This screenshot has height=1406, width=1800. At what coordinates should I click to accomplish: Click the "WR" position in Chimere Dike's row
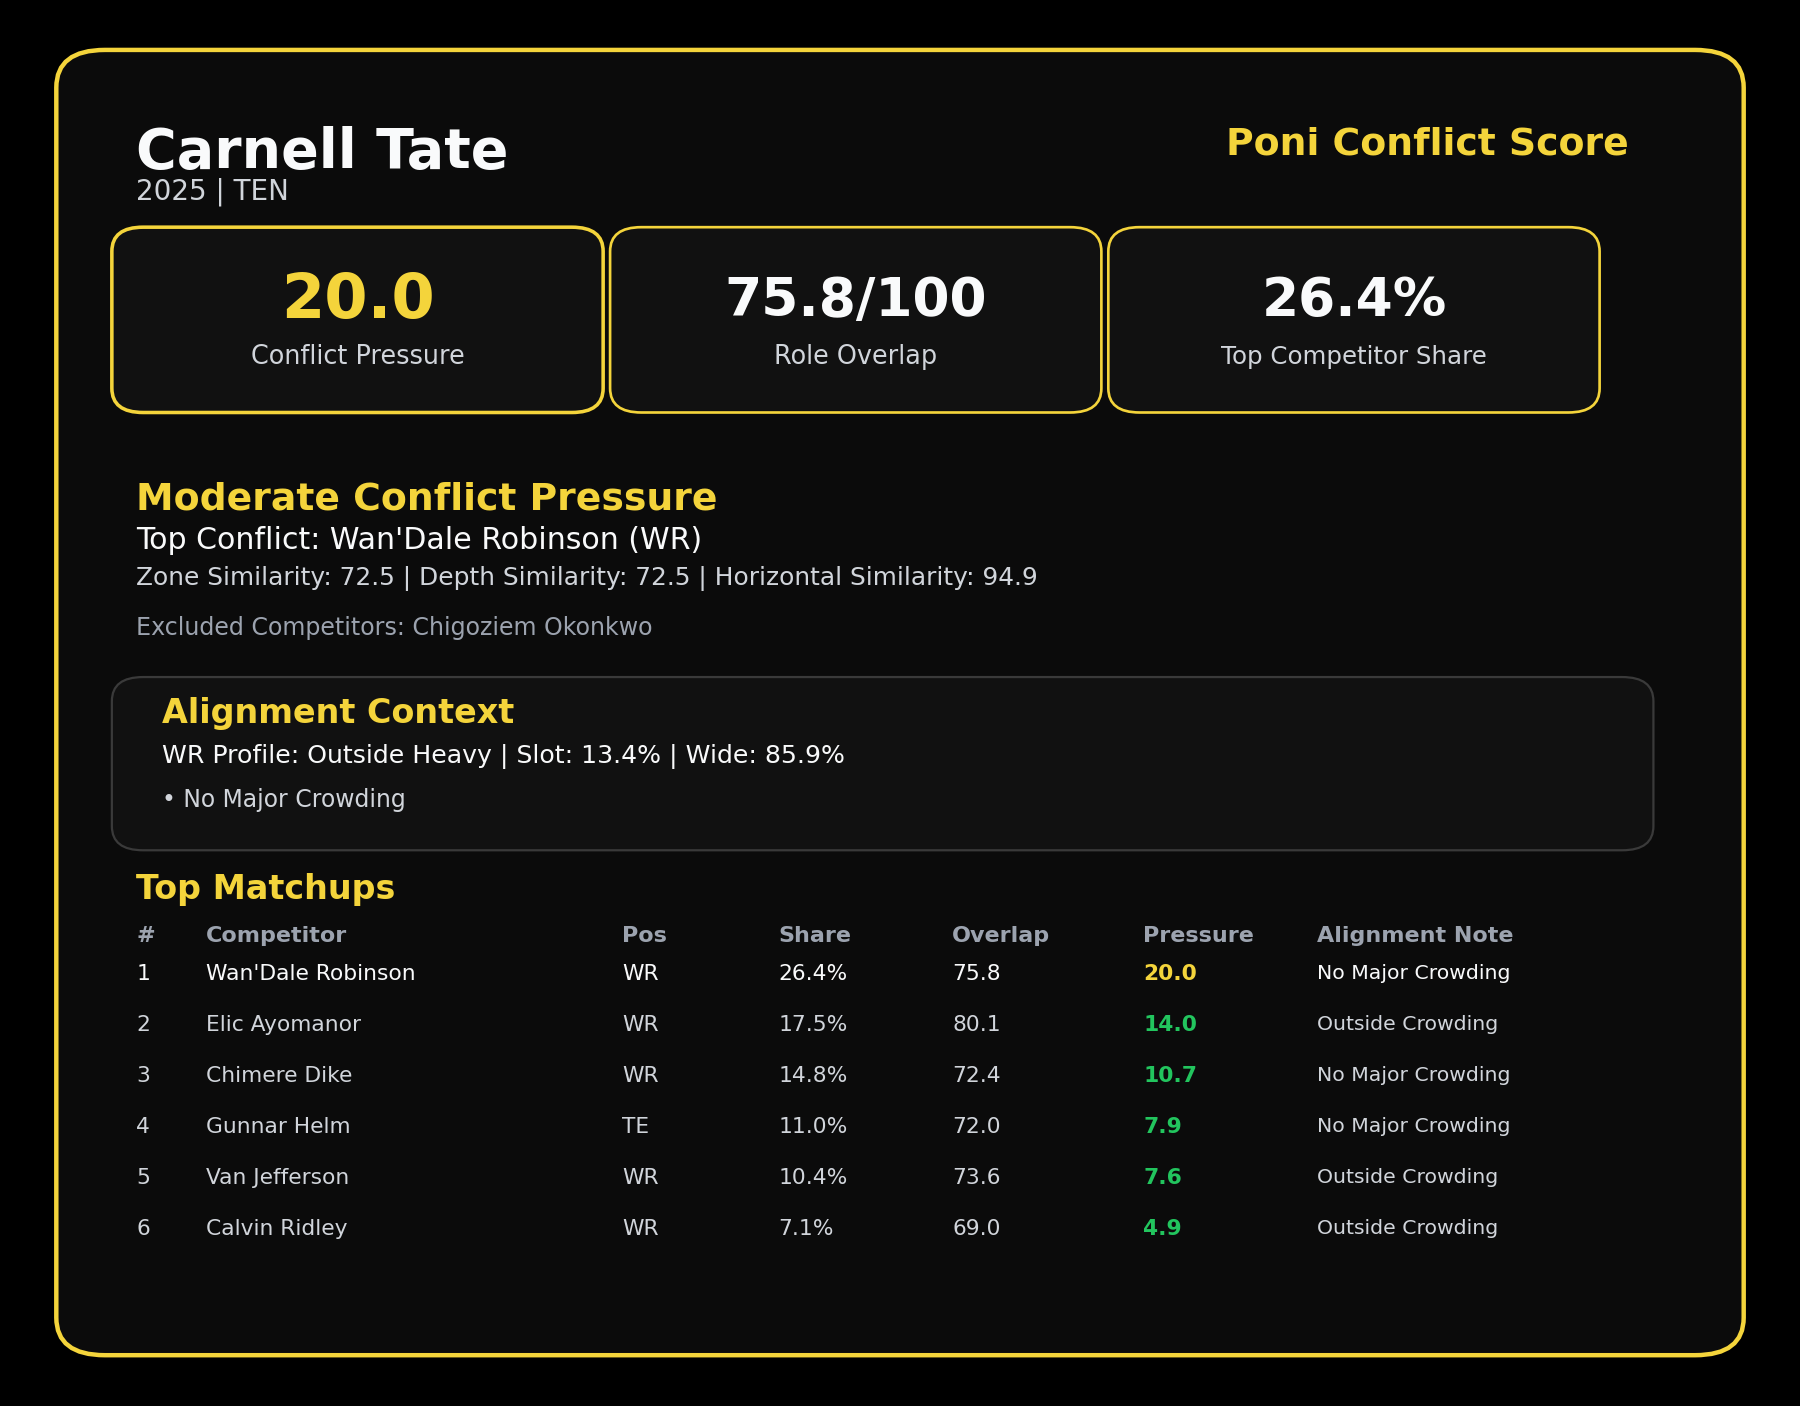641,1075
